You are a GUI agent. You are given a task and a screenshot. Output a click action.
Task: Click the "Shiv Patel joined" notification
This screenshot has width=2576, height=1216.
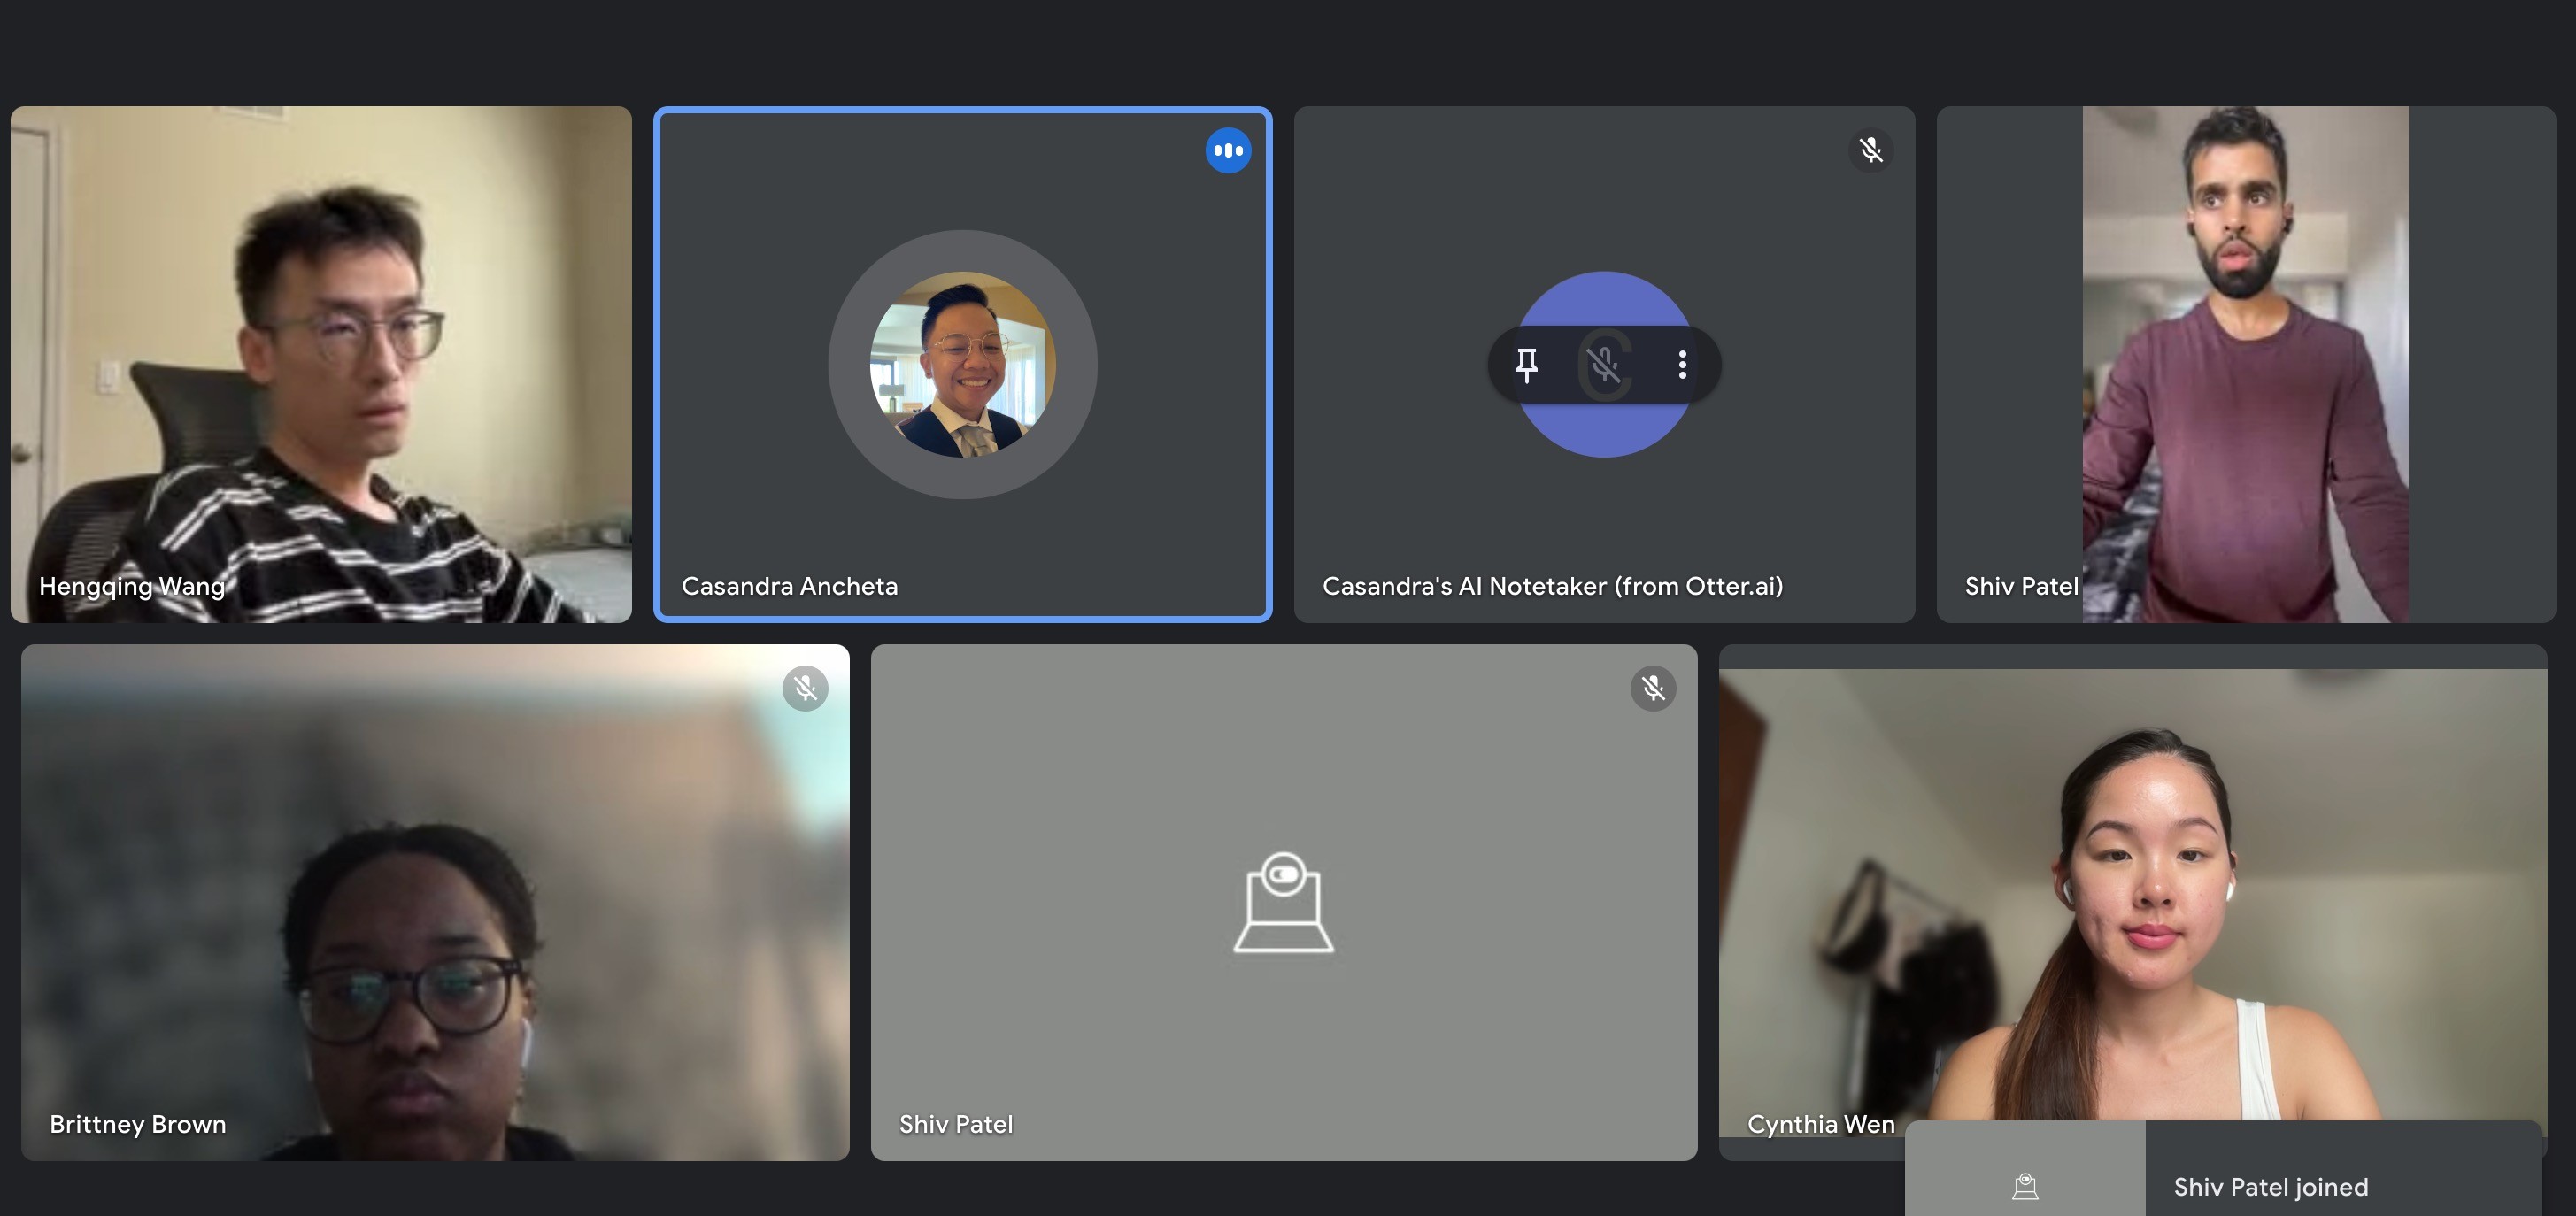pyautogui.click(x=2270, y=1187)
